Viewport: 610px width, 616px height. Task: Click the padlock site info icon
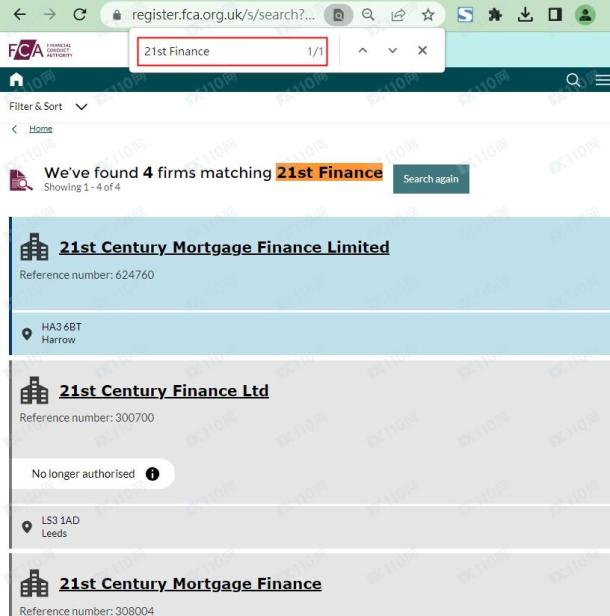(x=117, y=15)
